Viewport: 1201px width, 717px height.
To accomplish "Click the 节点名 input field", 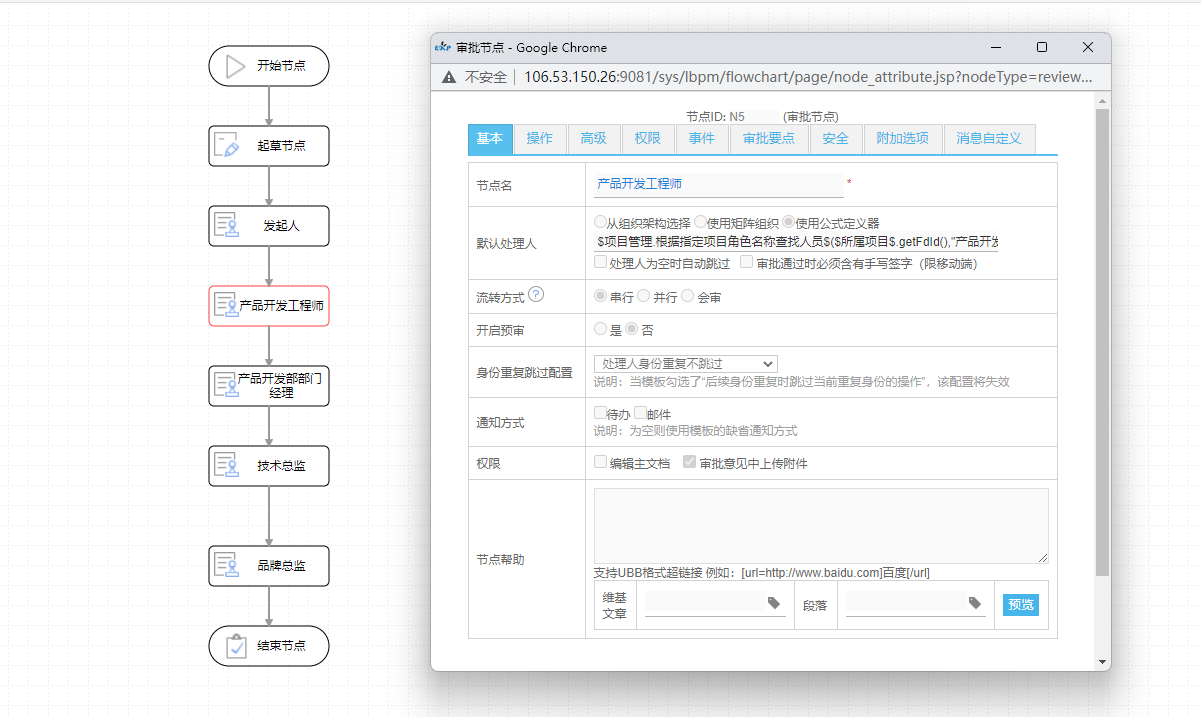I will 718,184.
